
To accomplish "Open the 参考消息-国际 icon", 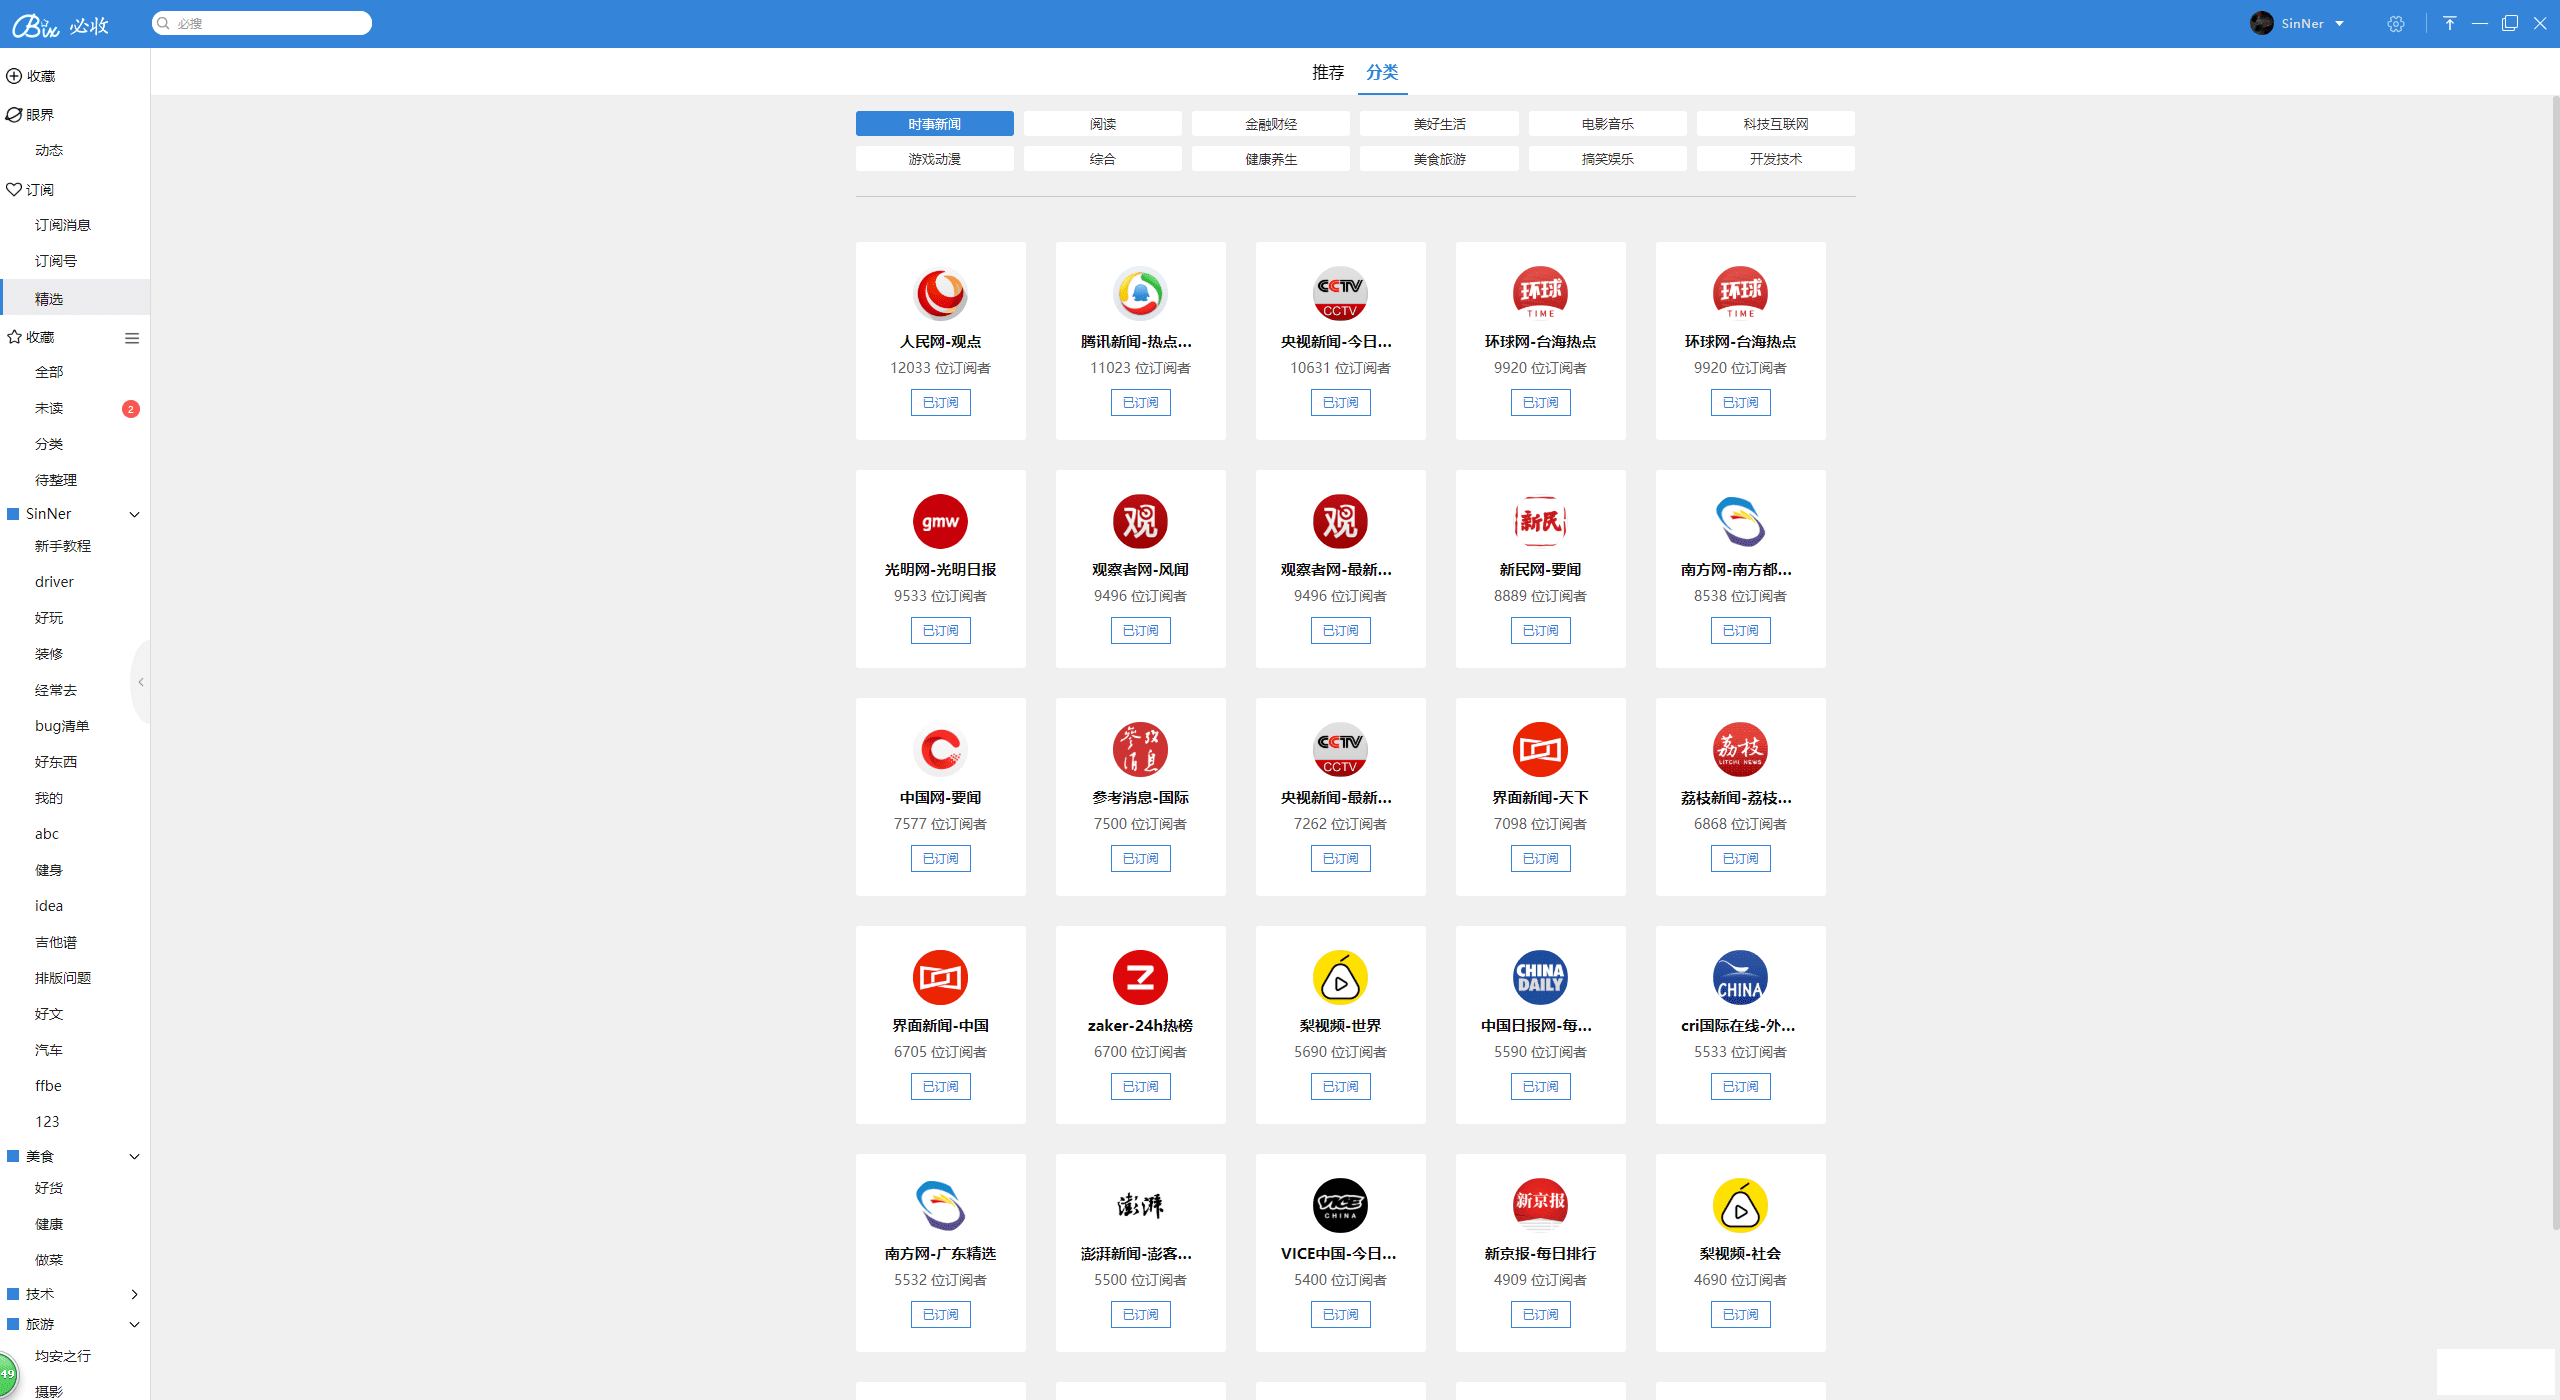I will click(x=1140, y=749).
